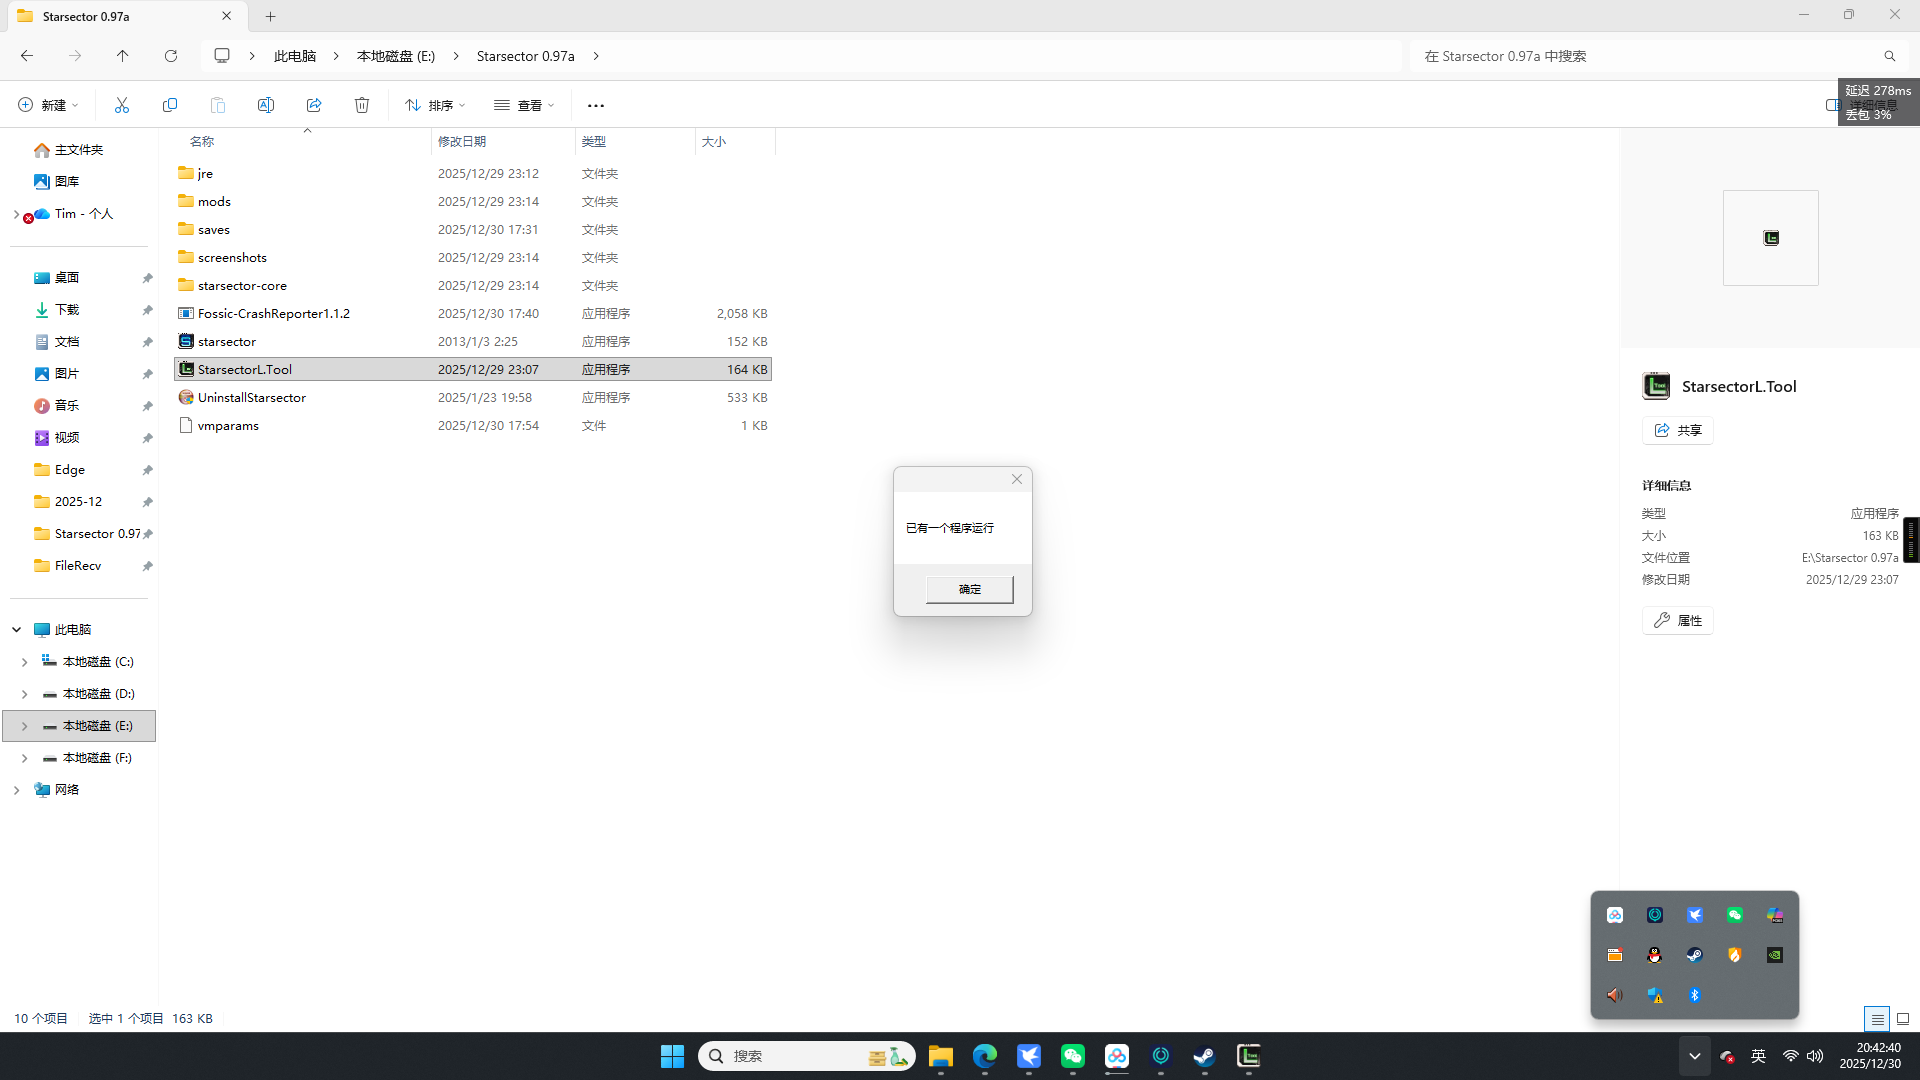Click the Share icon in toolbar
The image size is (1920, 1080).
coord(314,105)
